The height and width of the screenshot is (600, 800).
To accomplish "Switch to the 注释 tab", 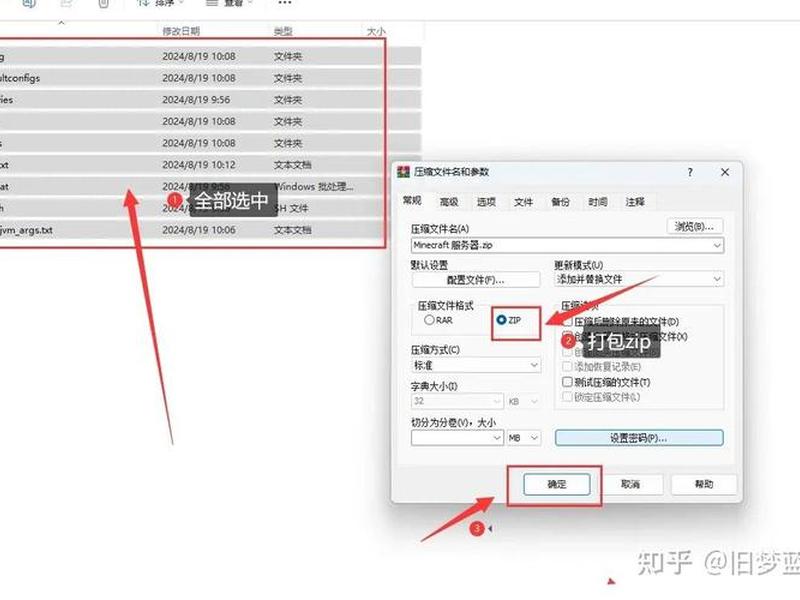I will pos(635,202).
